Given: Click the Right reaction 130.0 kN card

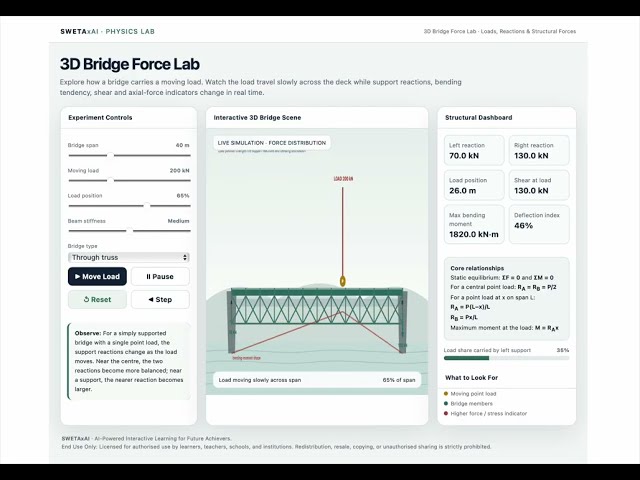Looking at the screenshot, I should click(x=539, y=151).
